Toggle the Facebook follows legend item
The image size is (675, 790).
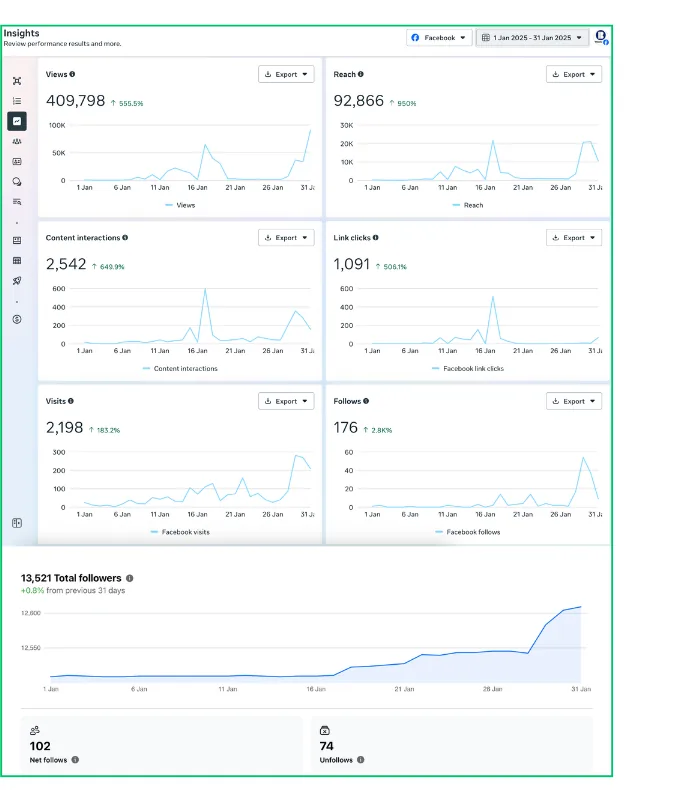[468, 532]
